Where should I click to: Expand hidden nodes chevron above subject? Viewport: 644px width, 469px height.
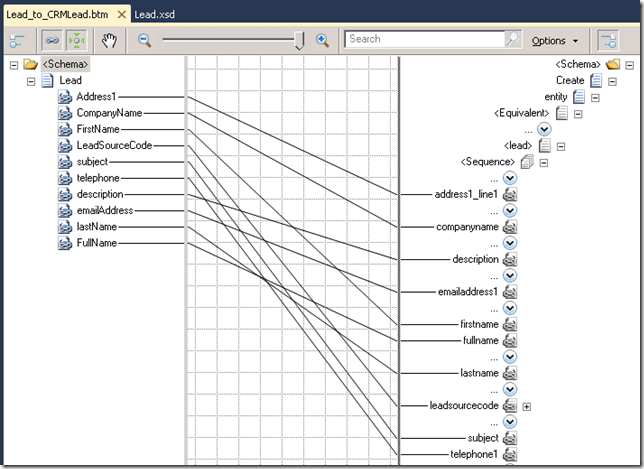[x=510, y=422]
